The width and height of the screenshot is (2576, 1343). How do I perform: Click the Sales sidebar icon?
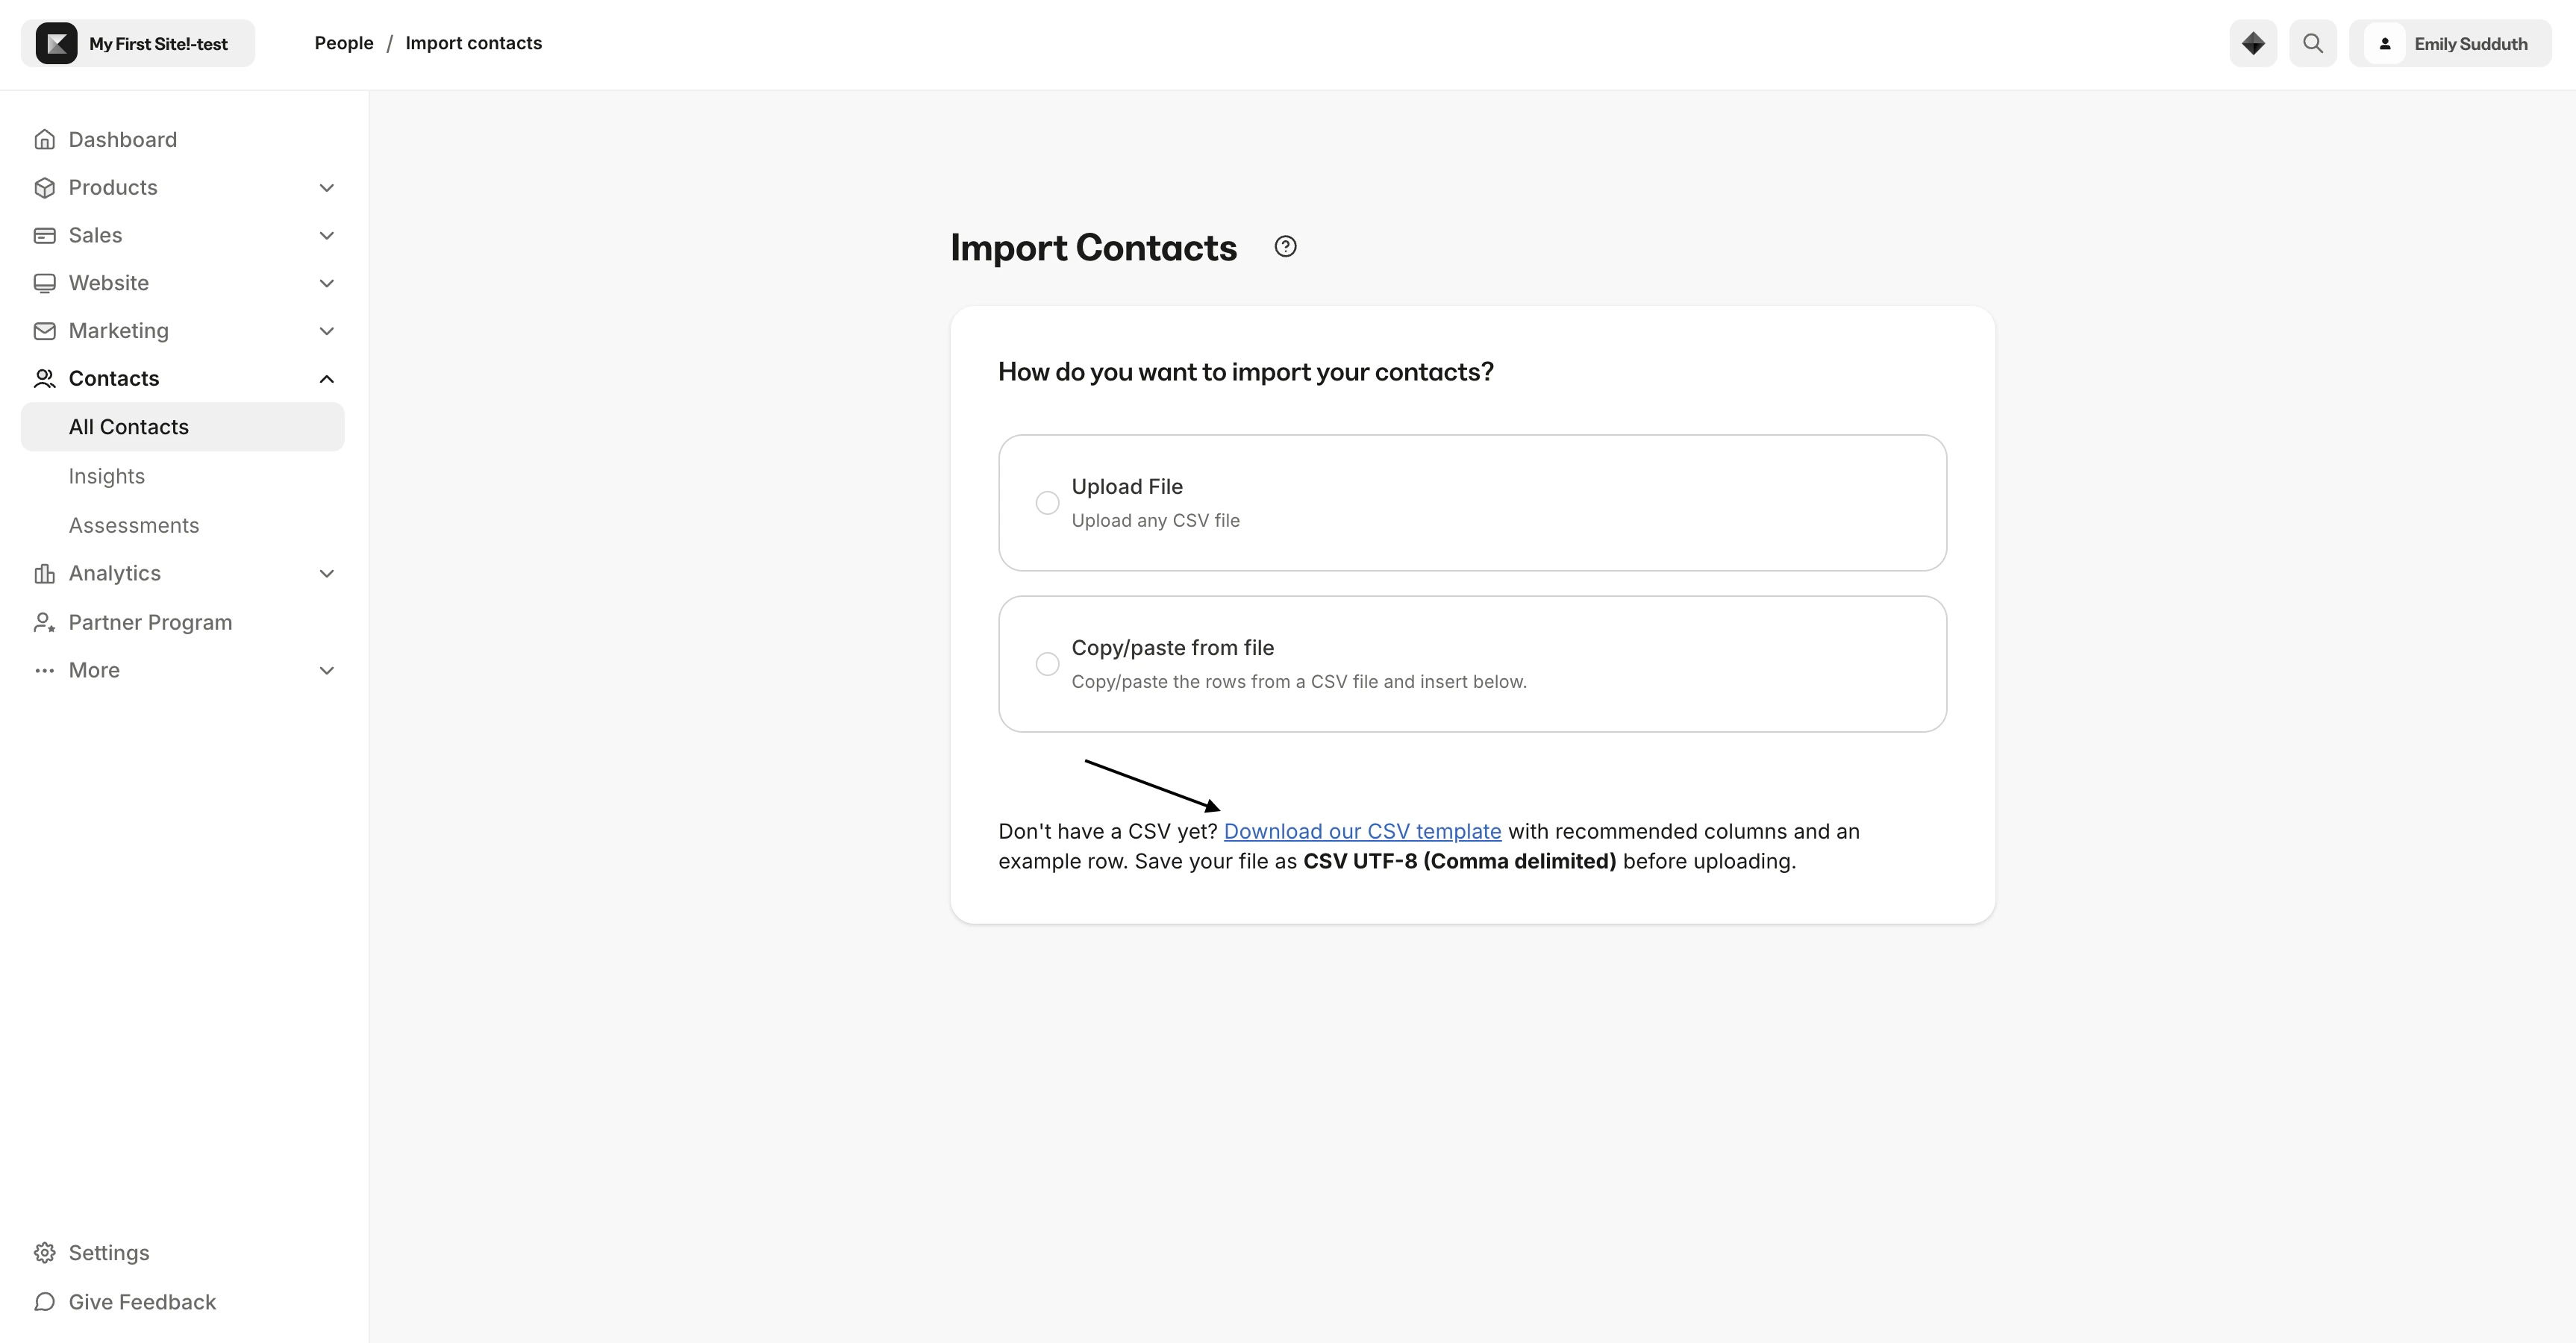tap(45, 234)
